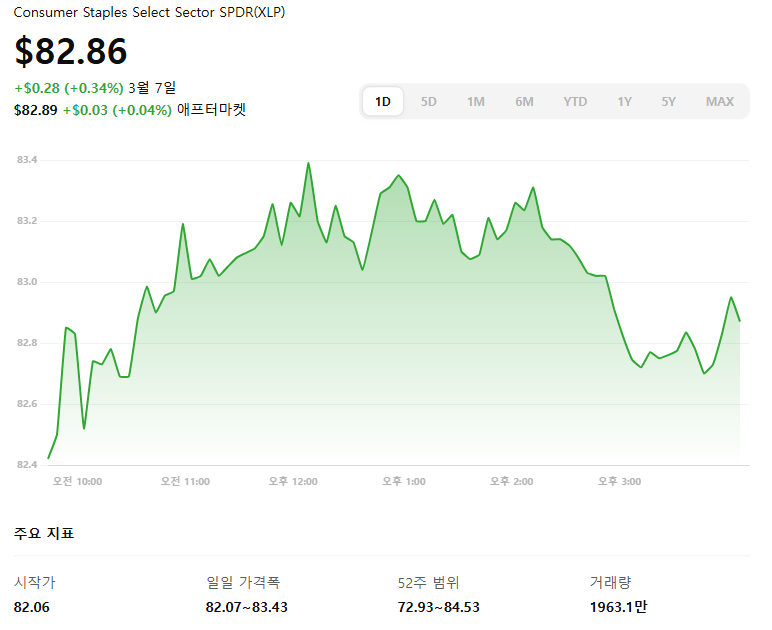Click the 82.8 y-axis label
Viewport: 772px width, 630px height.
[27, 343]
